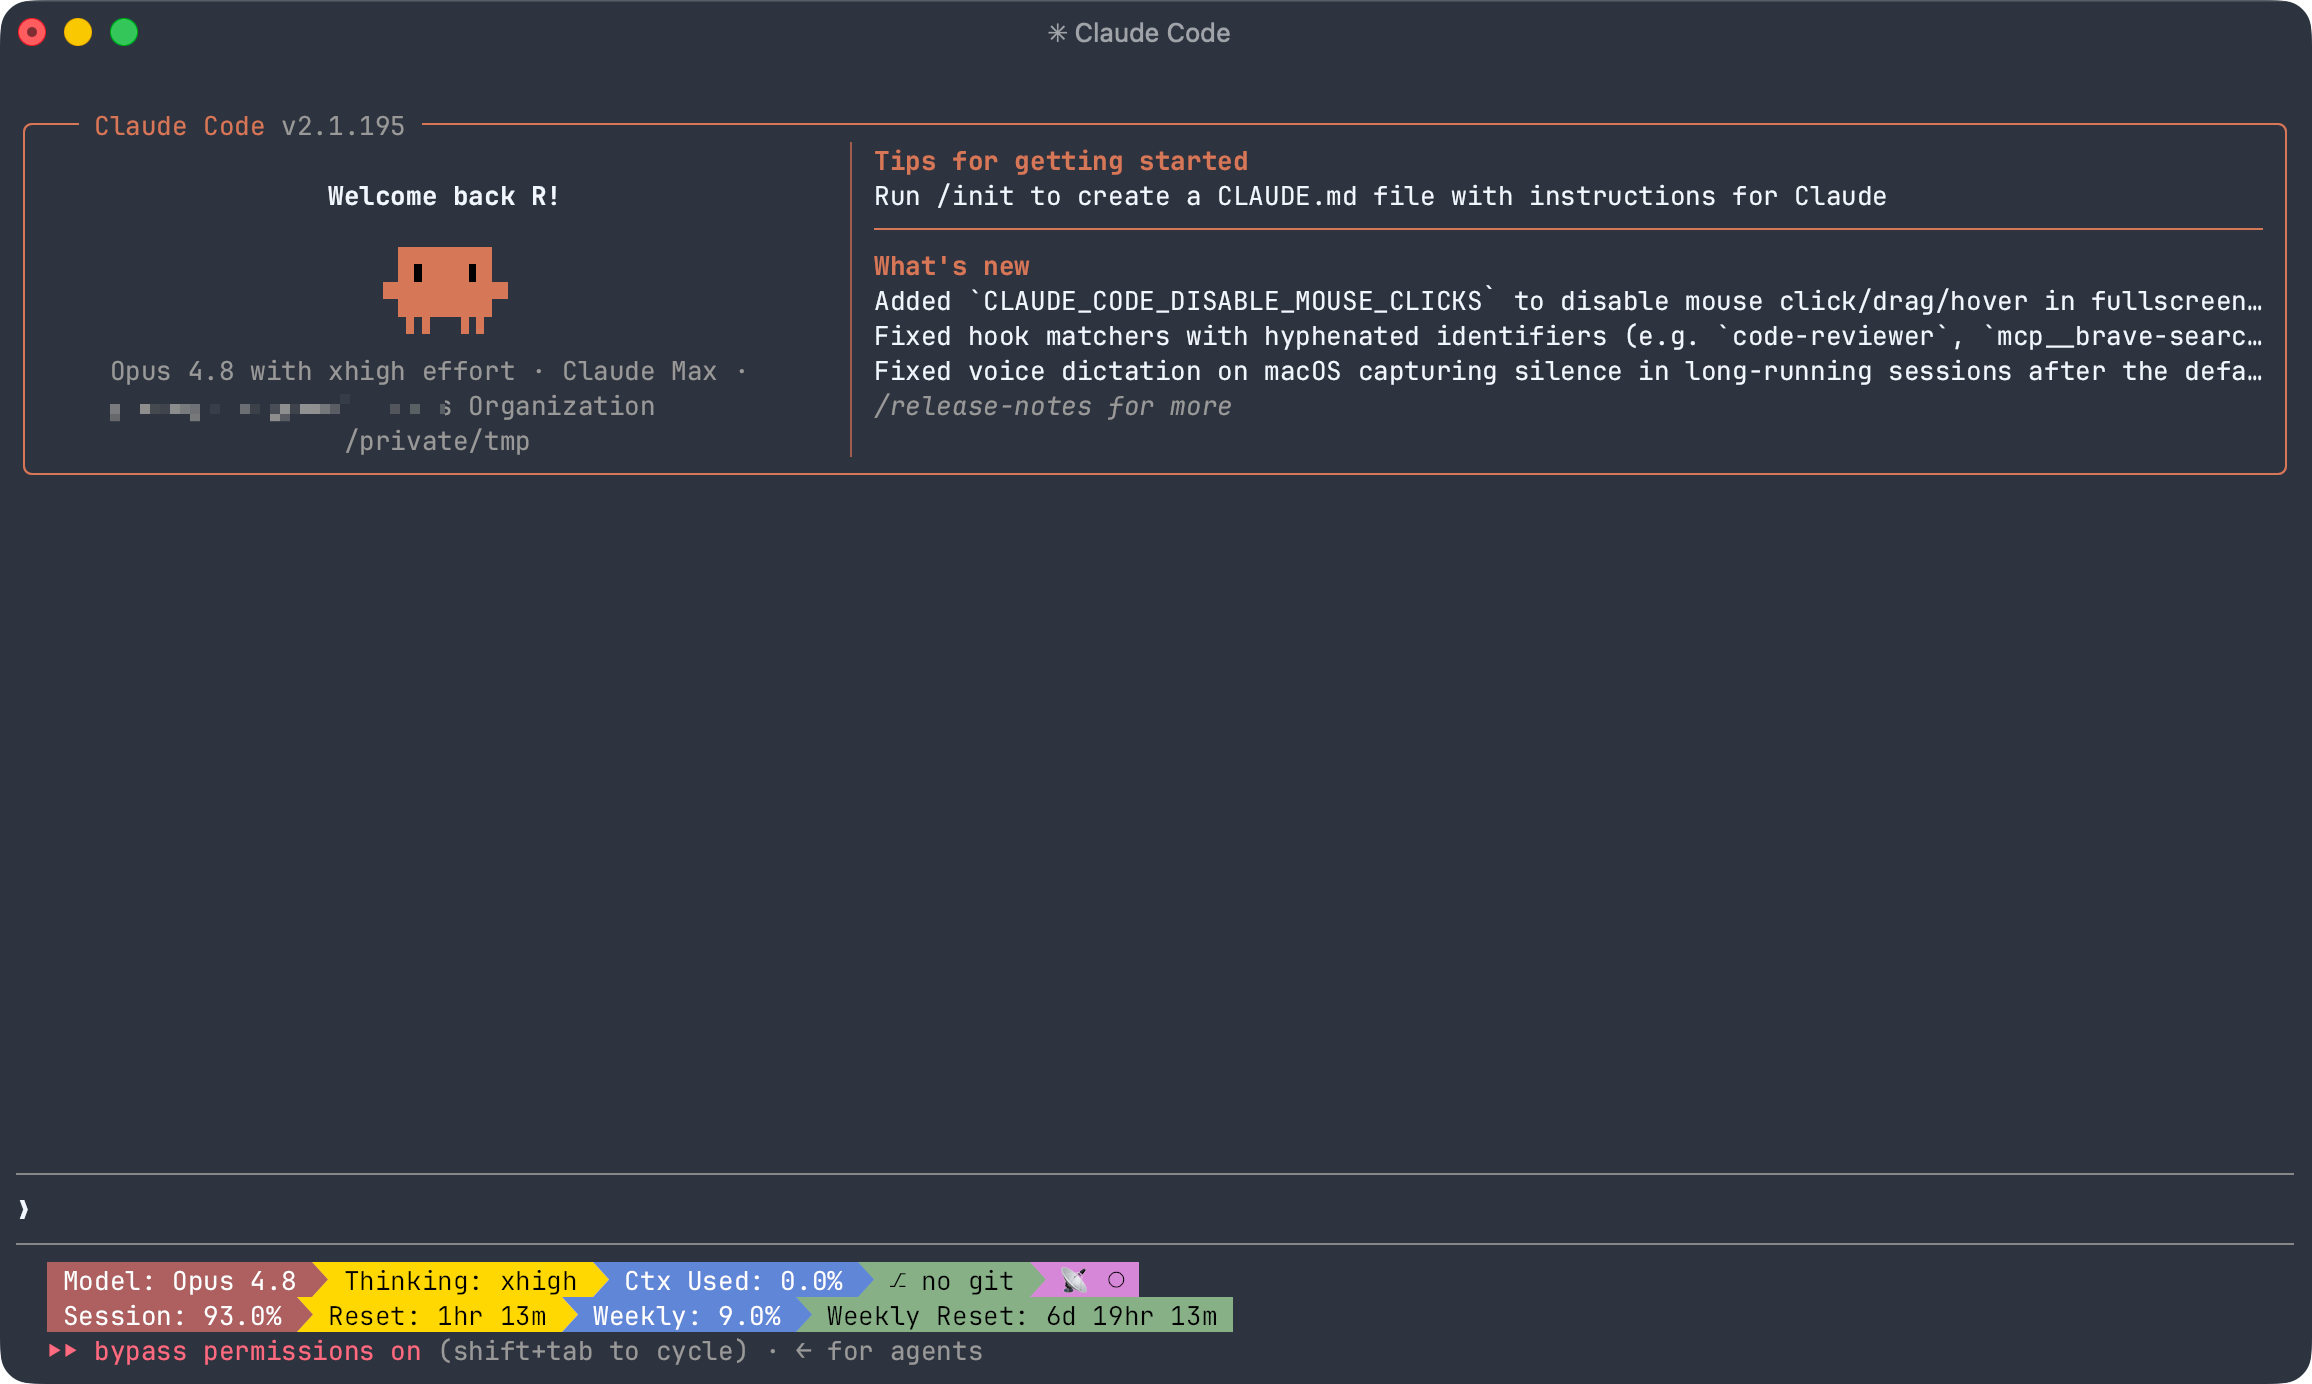This screenshot has height=1384, width=2312.
Task: Click the Weekly: 9.0% usage segment
Action: point(686,1316)
